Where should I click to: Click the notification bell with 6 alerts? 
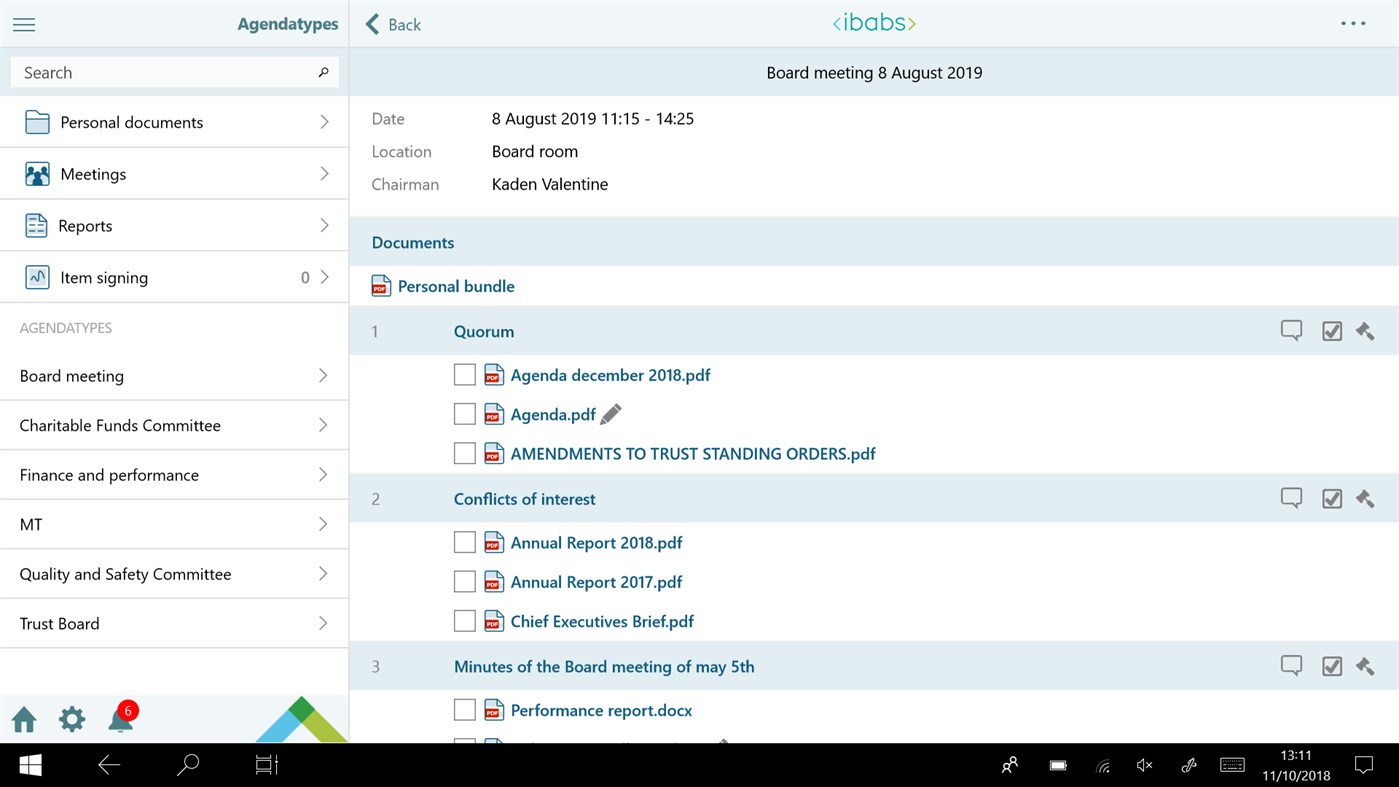(120, 719)
